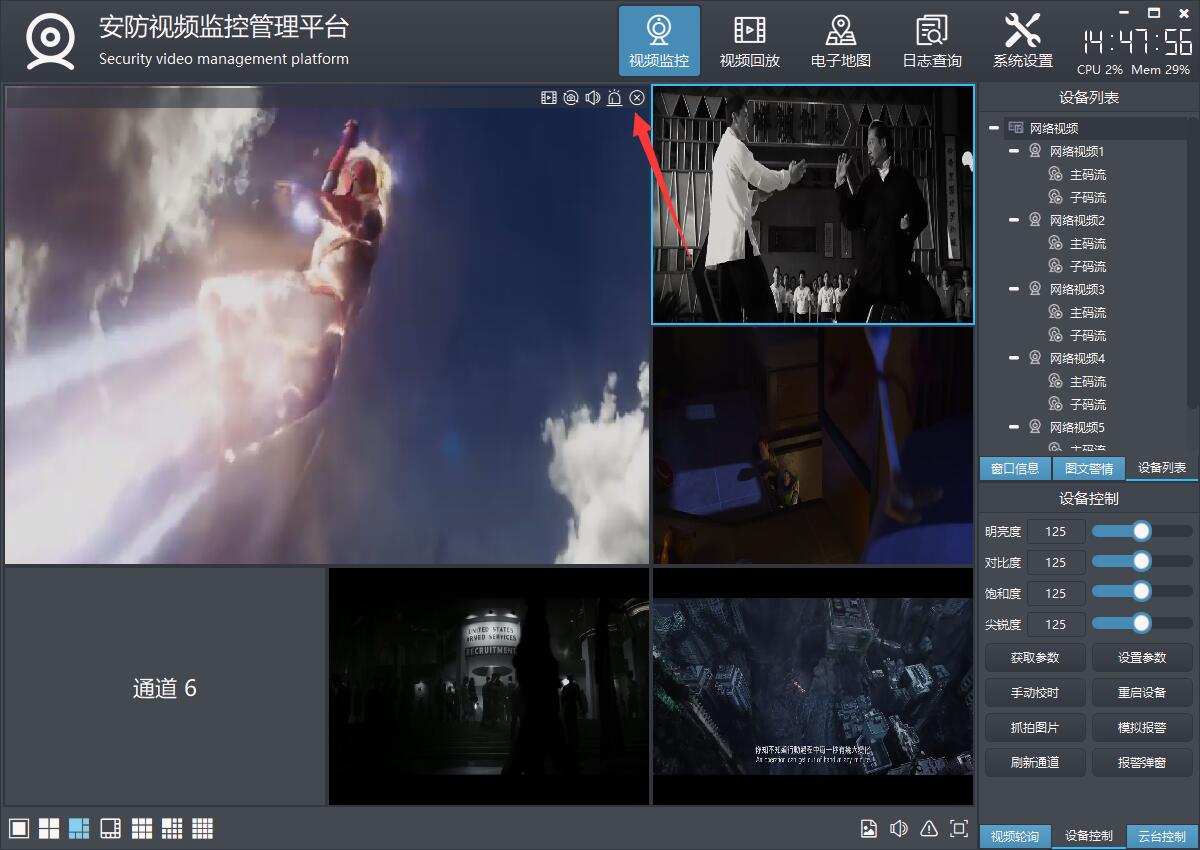Switch to the 电子地图 map tab

pos(841,42)
